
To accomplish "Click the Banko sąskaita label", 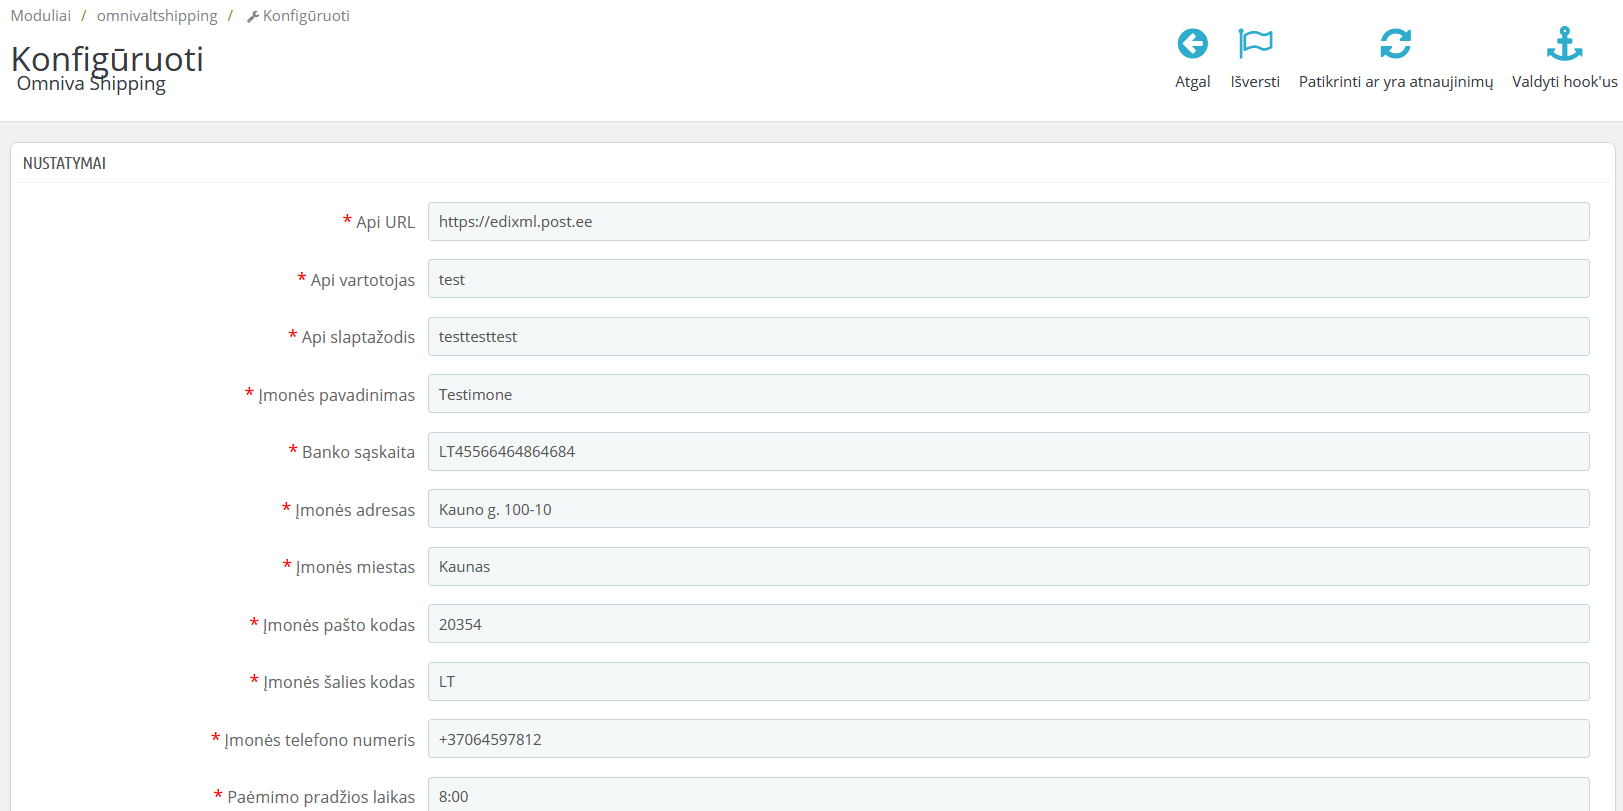I will (358, 452).
